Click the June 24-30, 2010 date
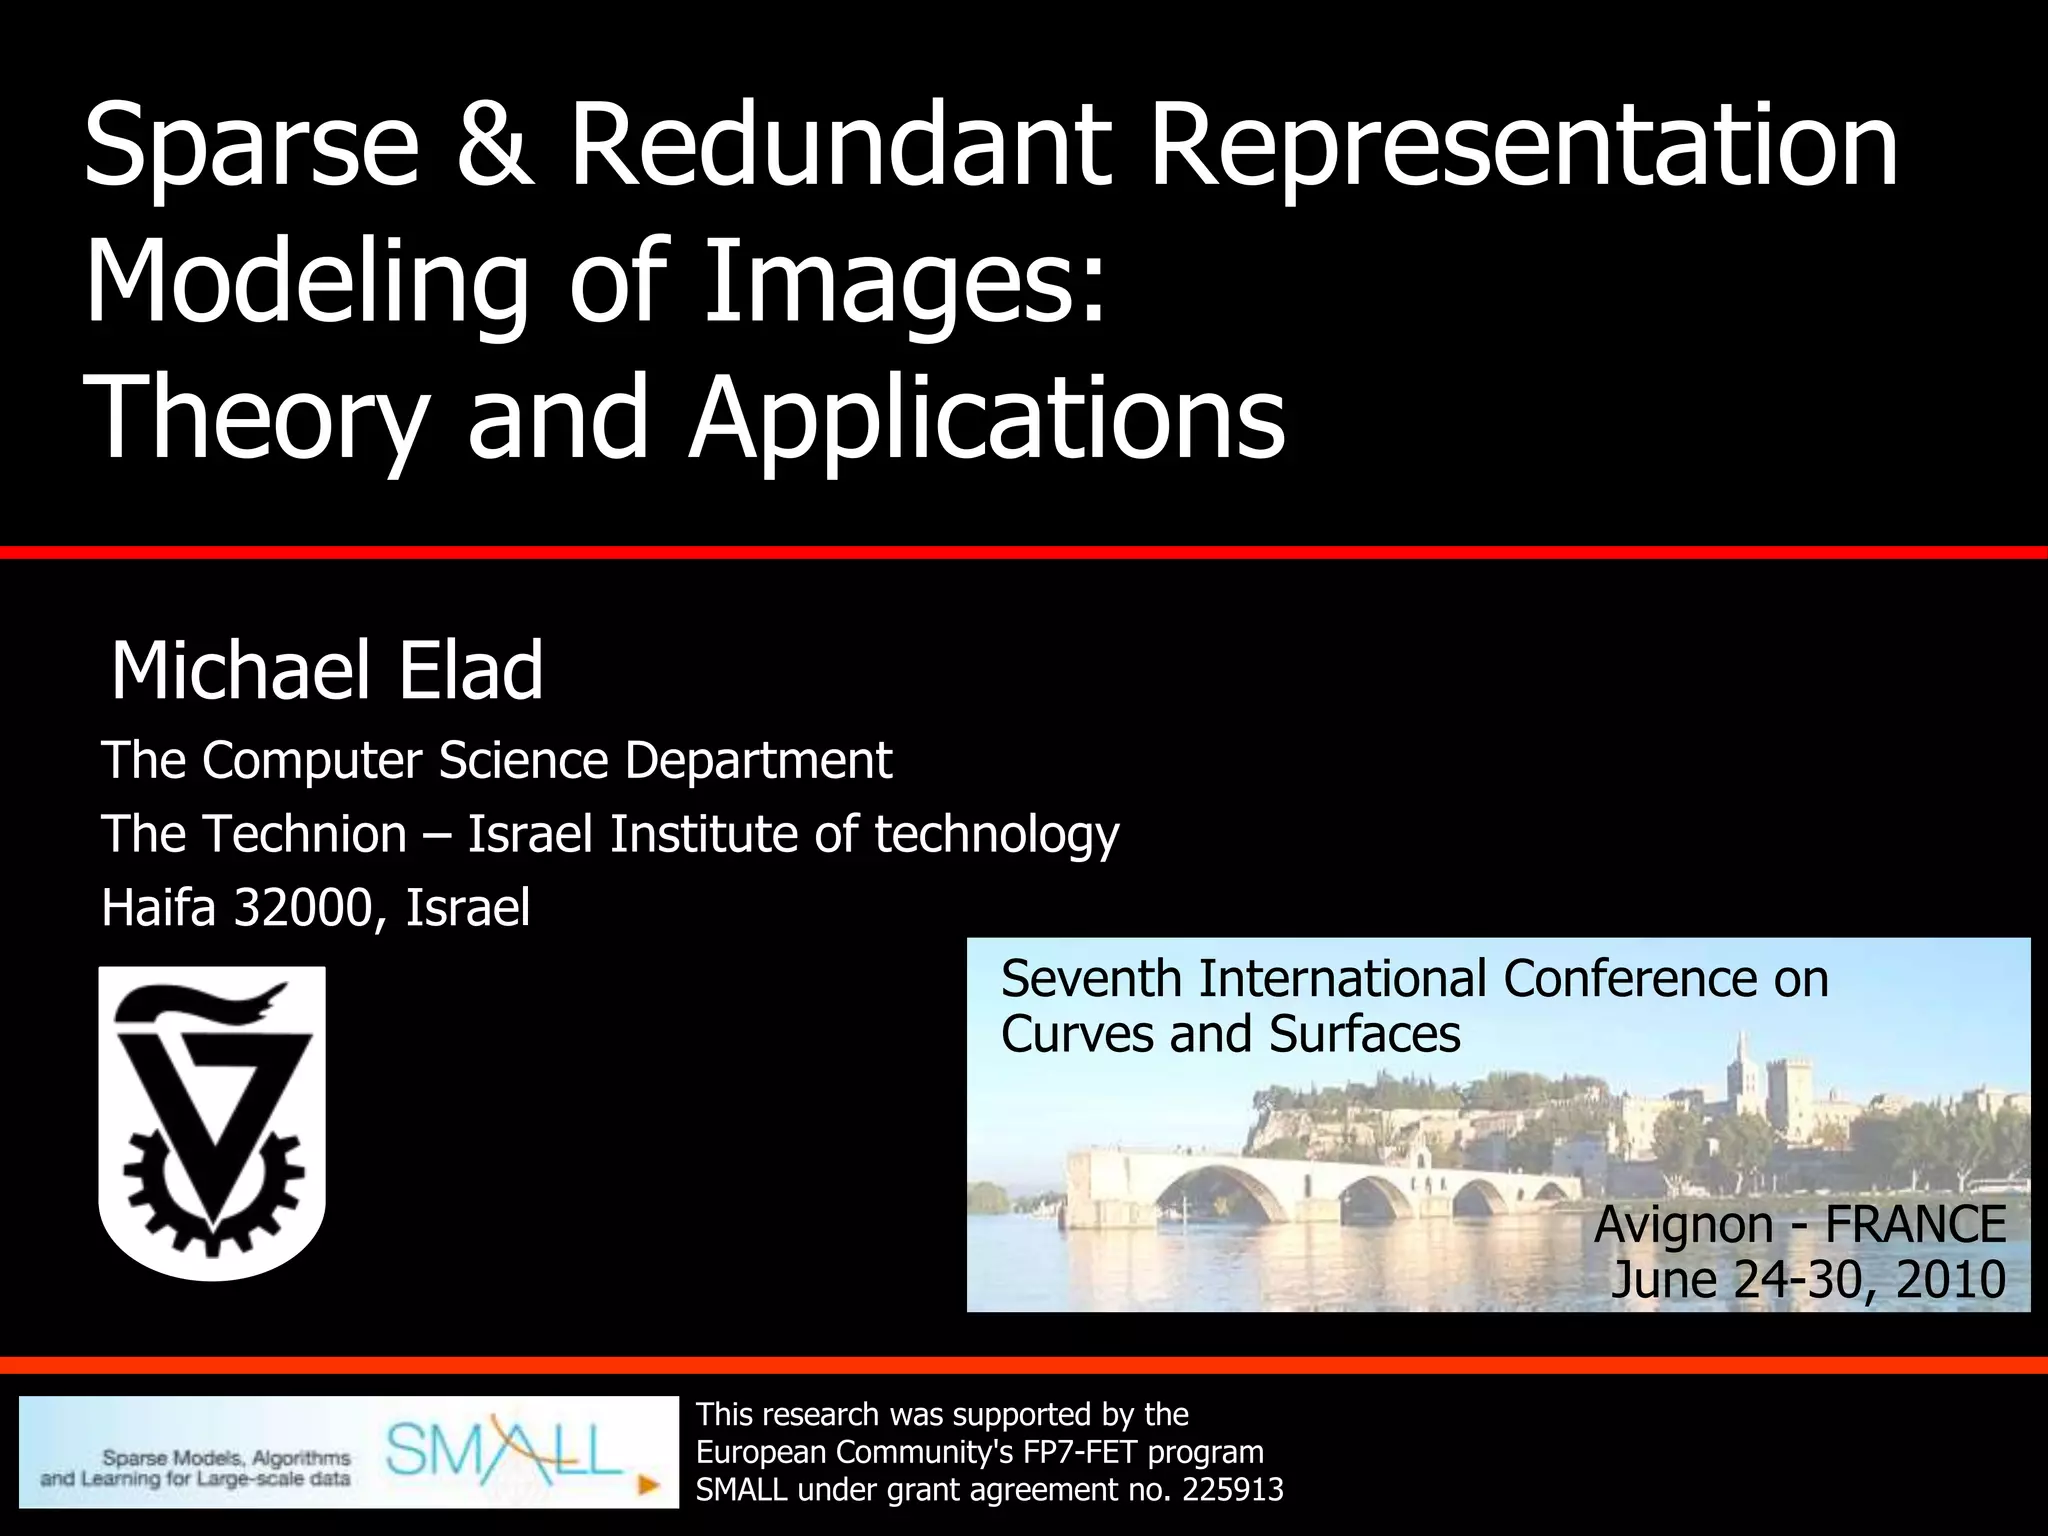 click(1808, 1279)
